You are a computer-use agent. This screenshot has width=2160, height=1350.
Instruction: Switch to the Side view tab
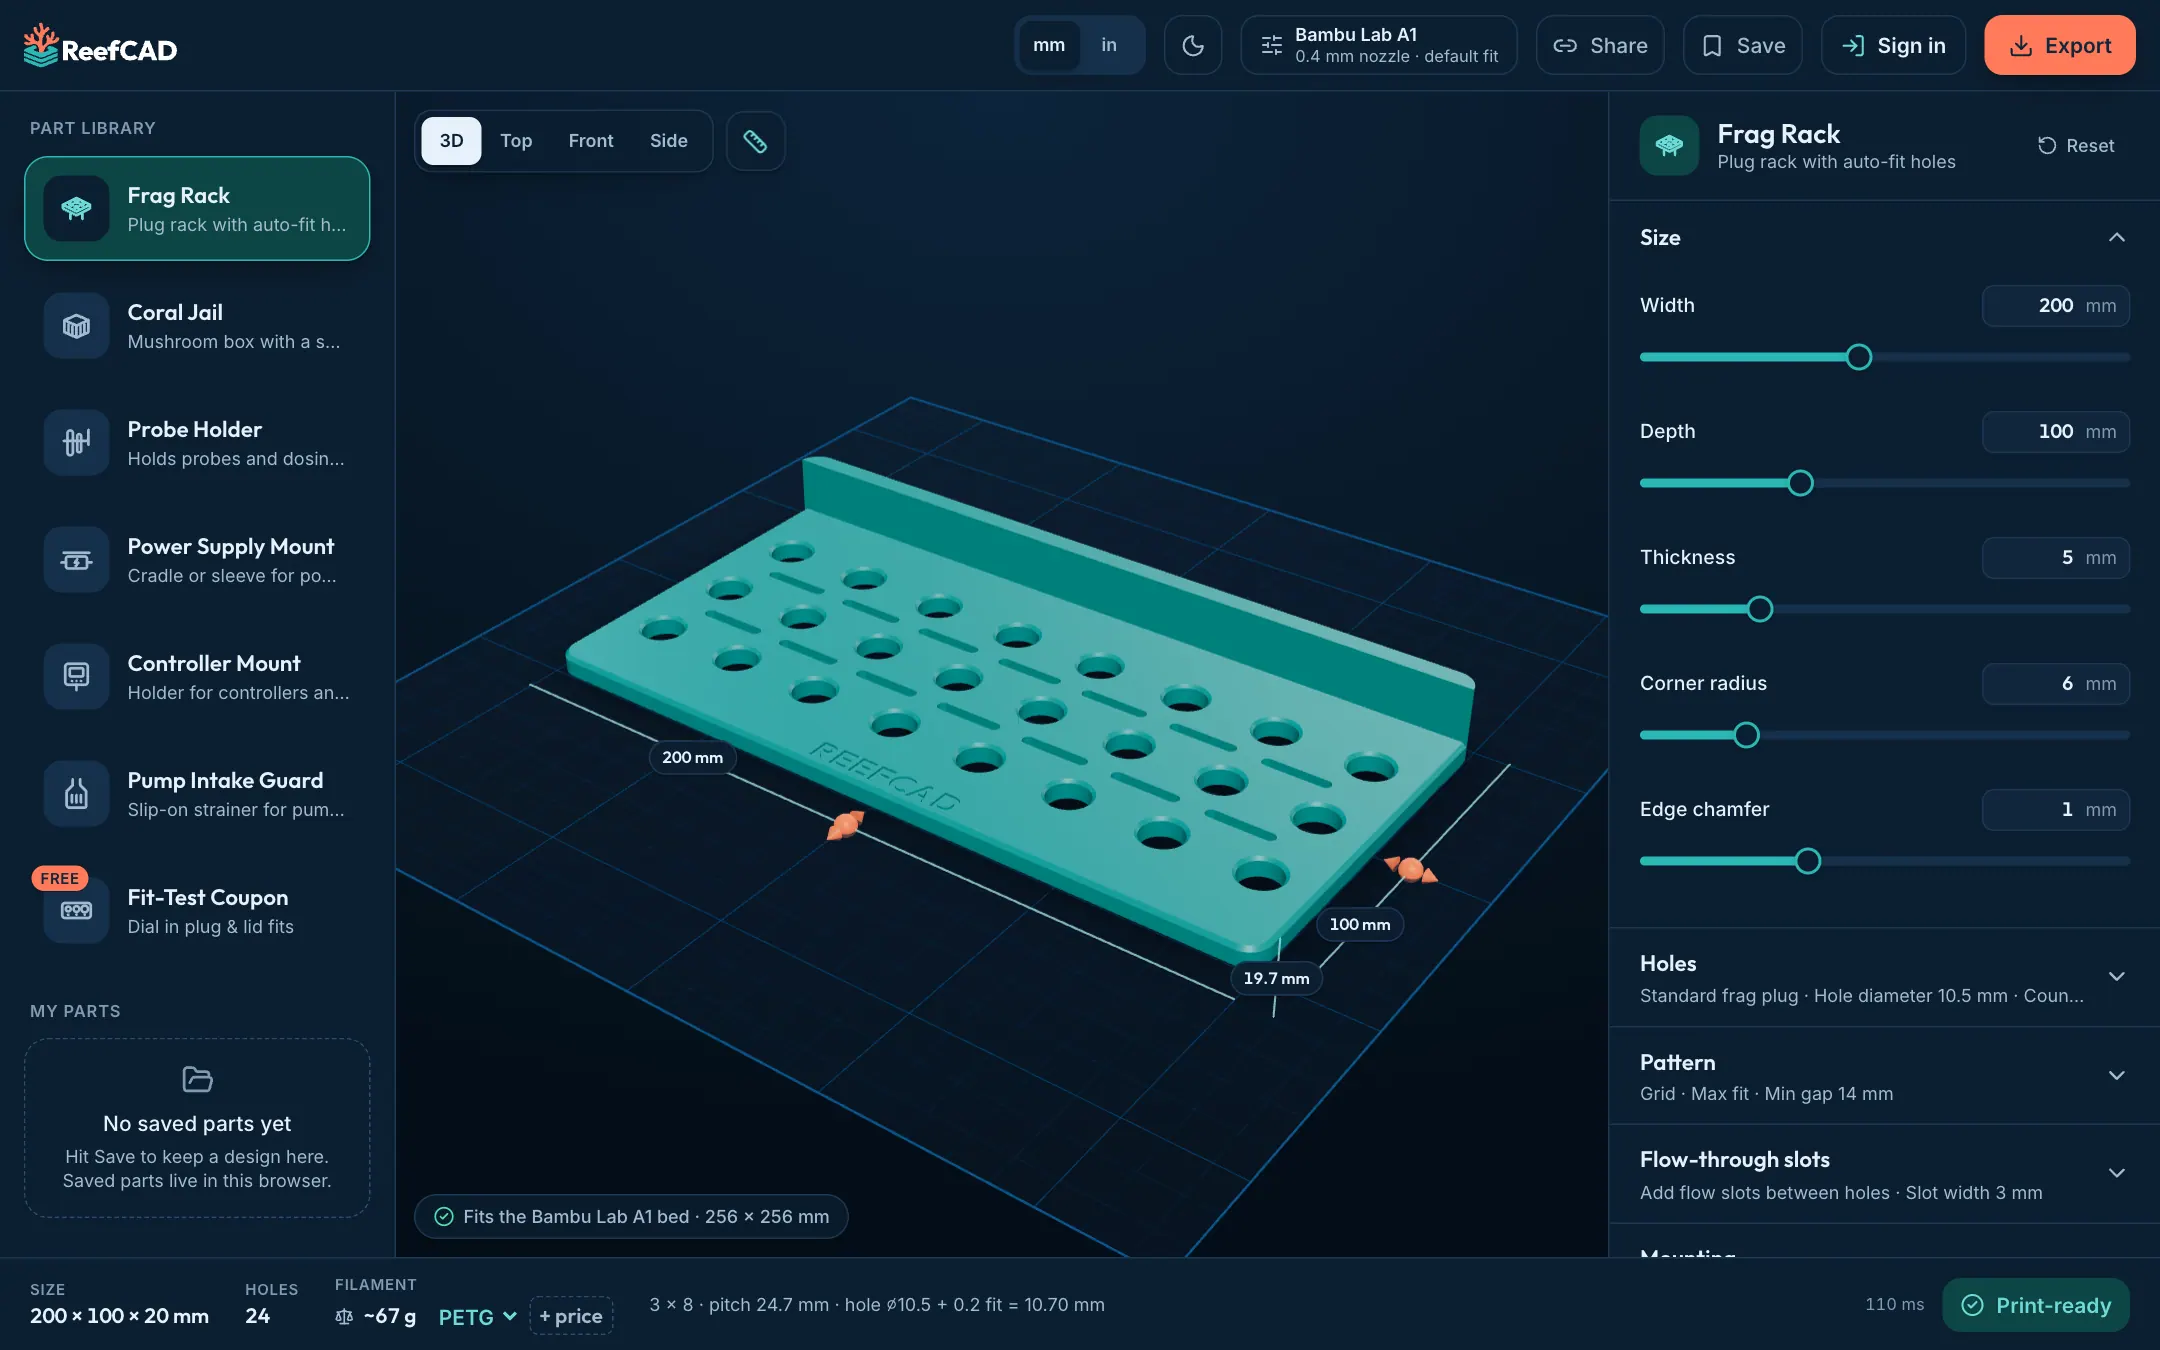pos(669,141)
